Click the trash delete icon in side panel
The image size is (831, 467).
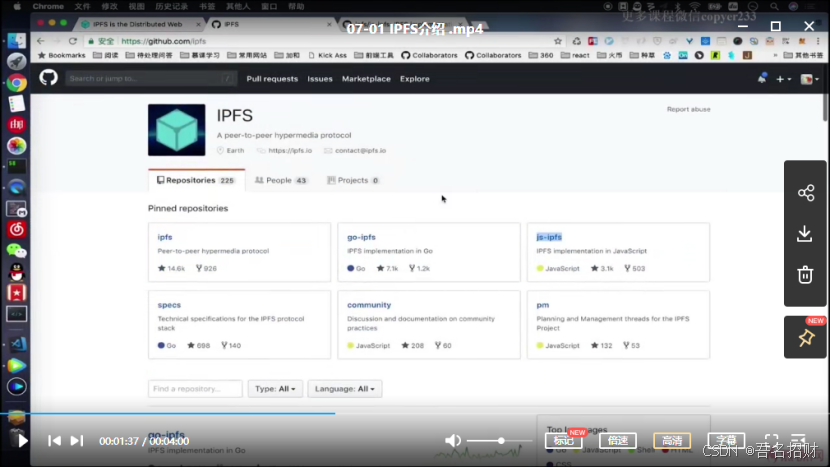(805, 275)
